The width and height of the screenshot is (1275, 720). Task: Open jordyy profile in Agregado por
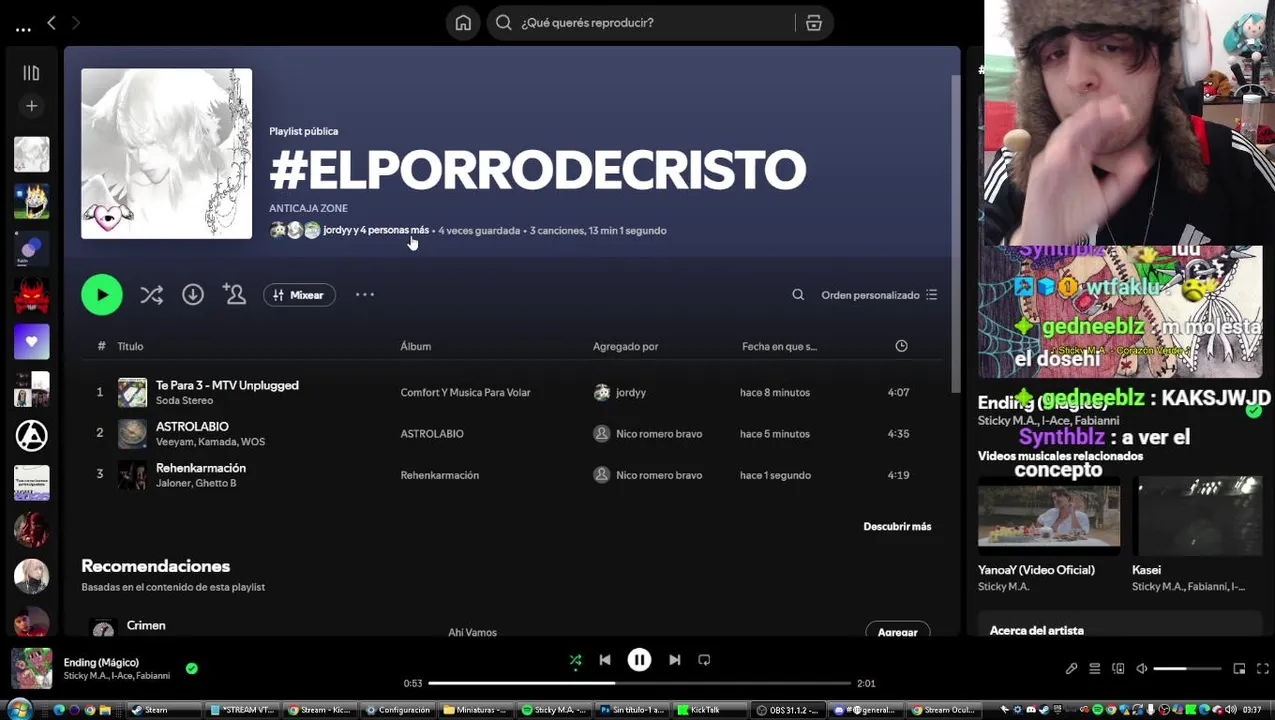[630, 392]
